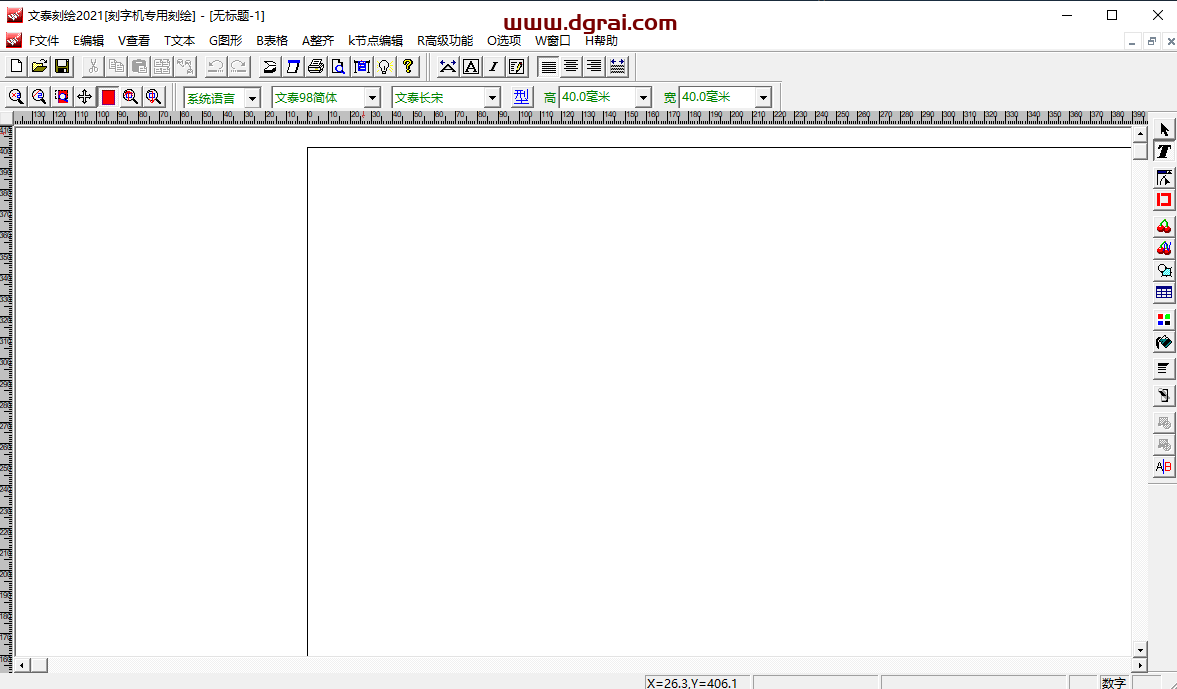Open the T文本 menu
Image resolution: width=1177 pixels, height=689 pixels.
pos(179,41)
